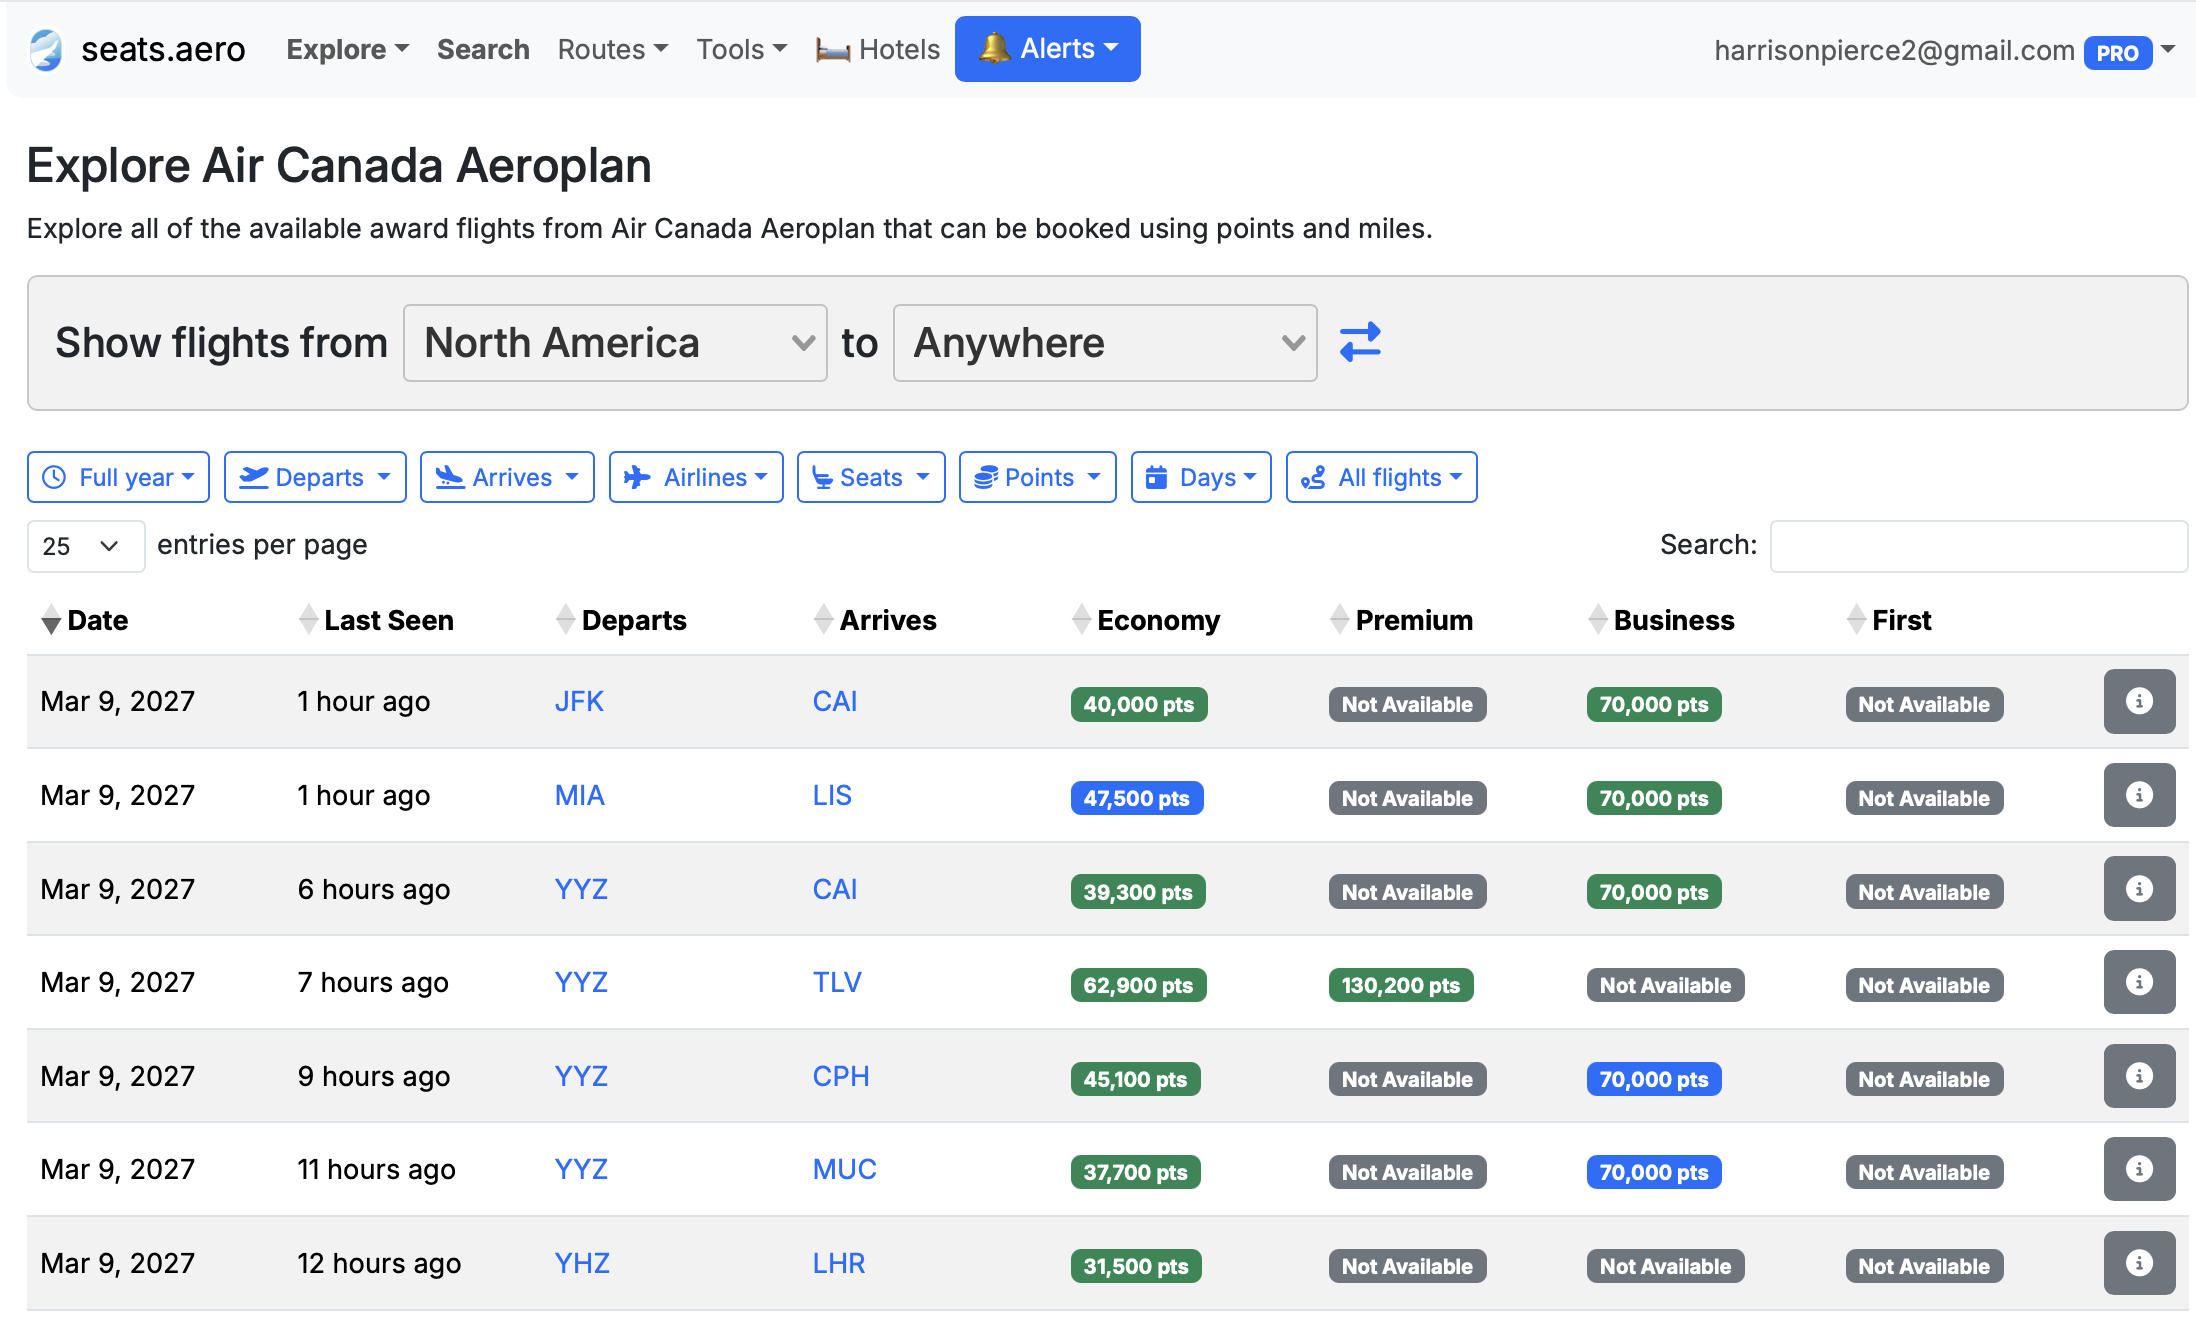Image resolution: width=2196 pixels, height=1320 pixels.
Task: Choose destination Anywhere dropdown
Action: point(1105,343)
